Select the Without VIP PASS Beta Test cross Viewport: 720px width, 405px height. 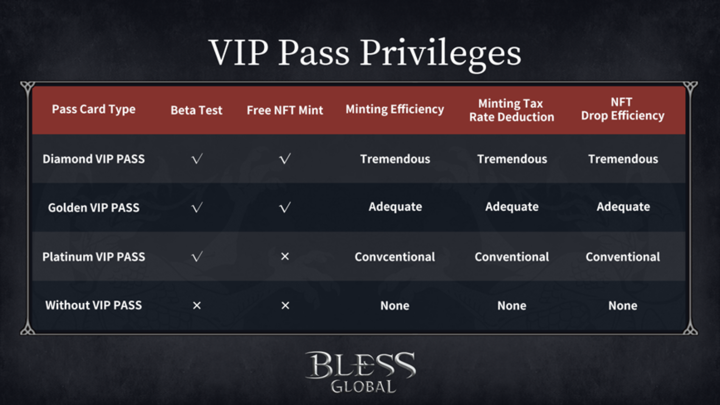tap(196, 306)
